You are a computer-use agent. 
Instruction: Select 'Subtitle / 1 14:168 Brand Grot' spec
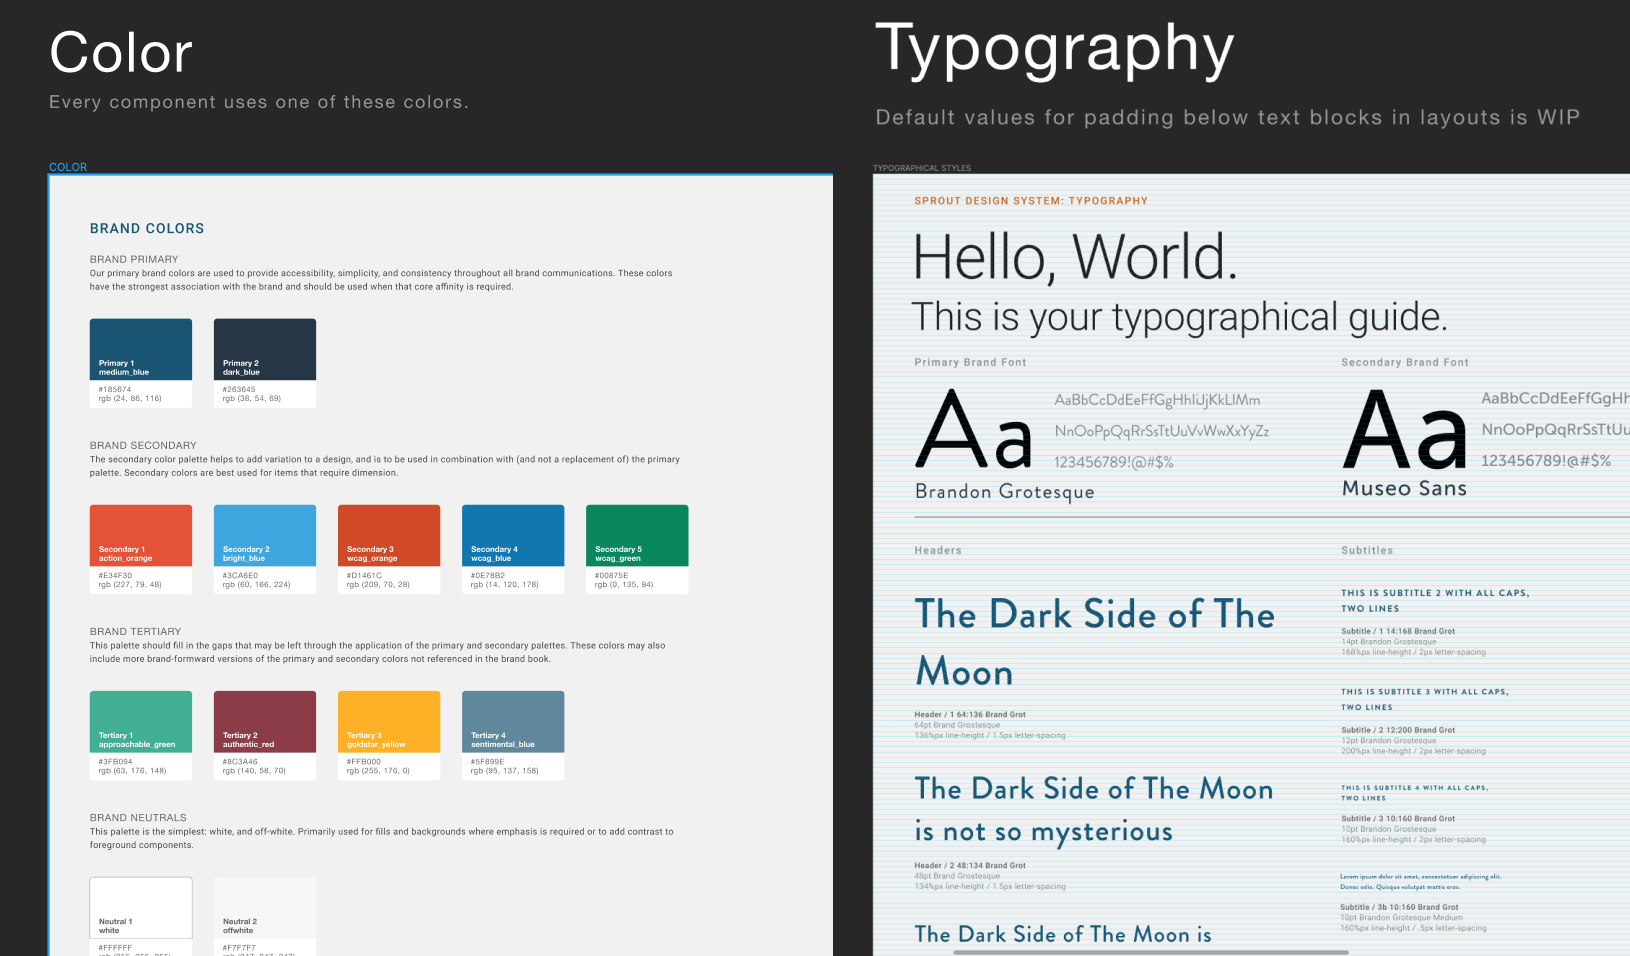coord(1398,631)
